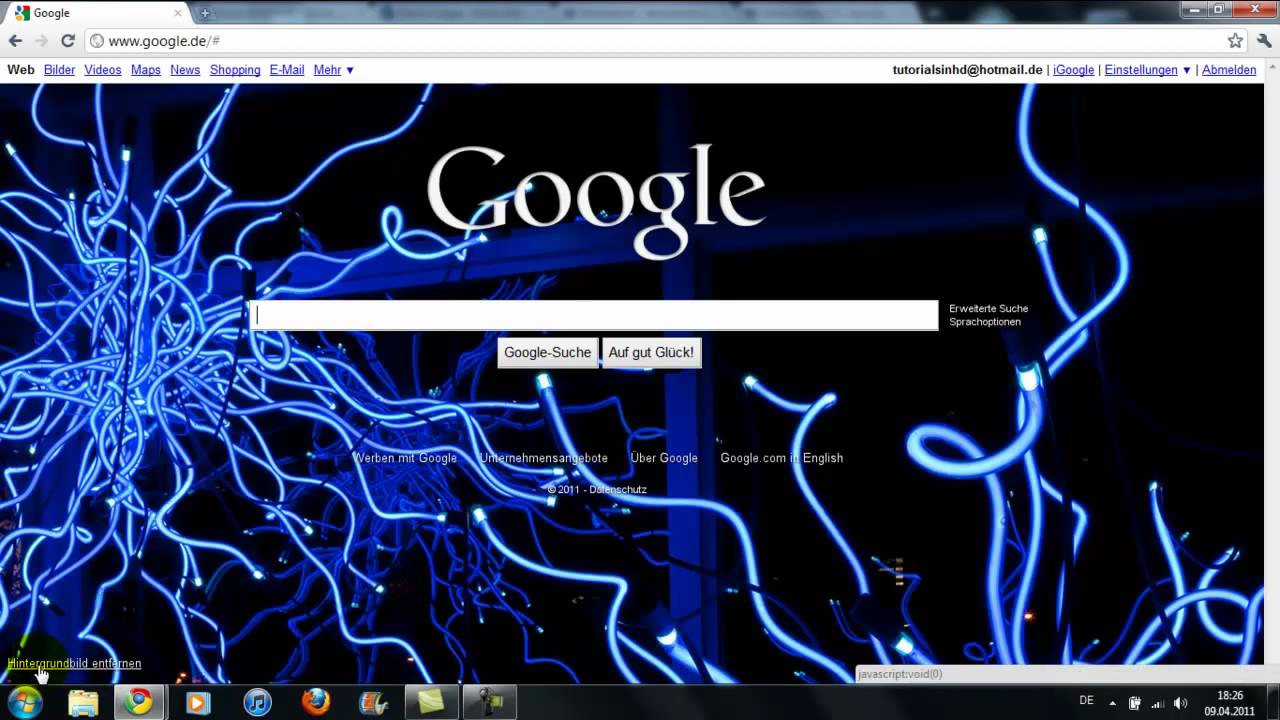1280x720 pixels.
Task: Click Hintergrundbild entfernen link
Action: tap(74, 663)
